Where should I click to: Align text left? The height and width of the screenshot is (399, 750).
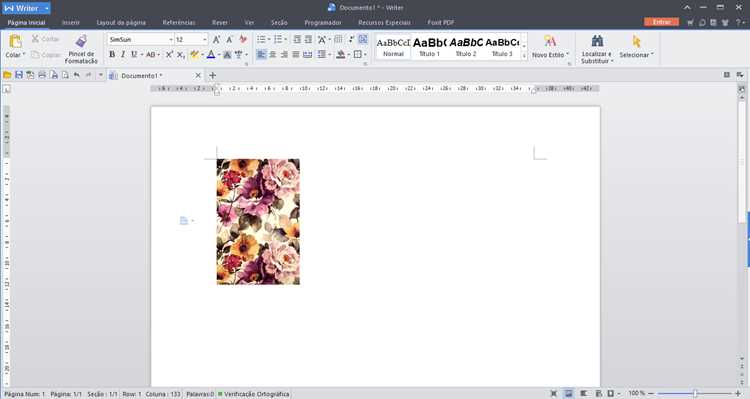[x=261, y=55]
